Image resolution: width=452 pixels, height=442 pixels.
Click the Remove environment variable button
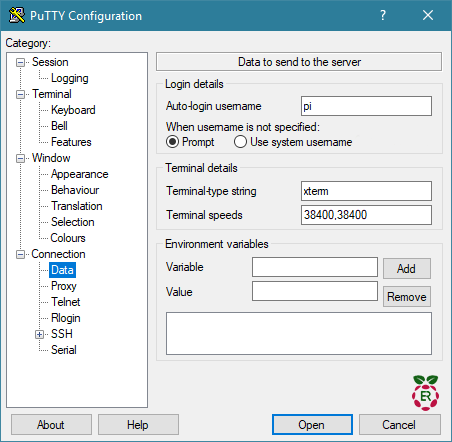tap(407, 296)
